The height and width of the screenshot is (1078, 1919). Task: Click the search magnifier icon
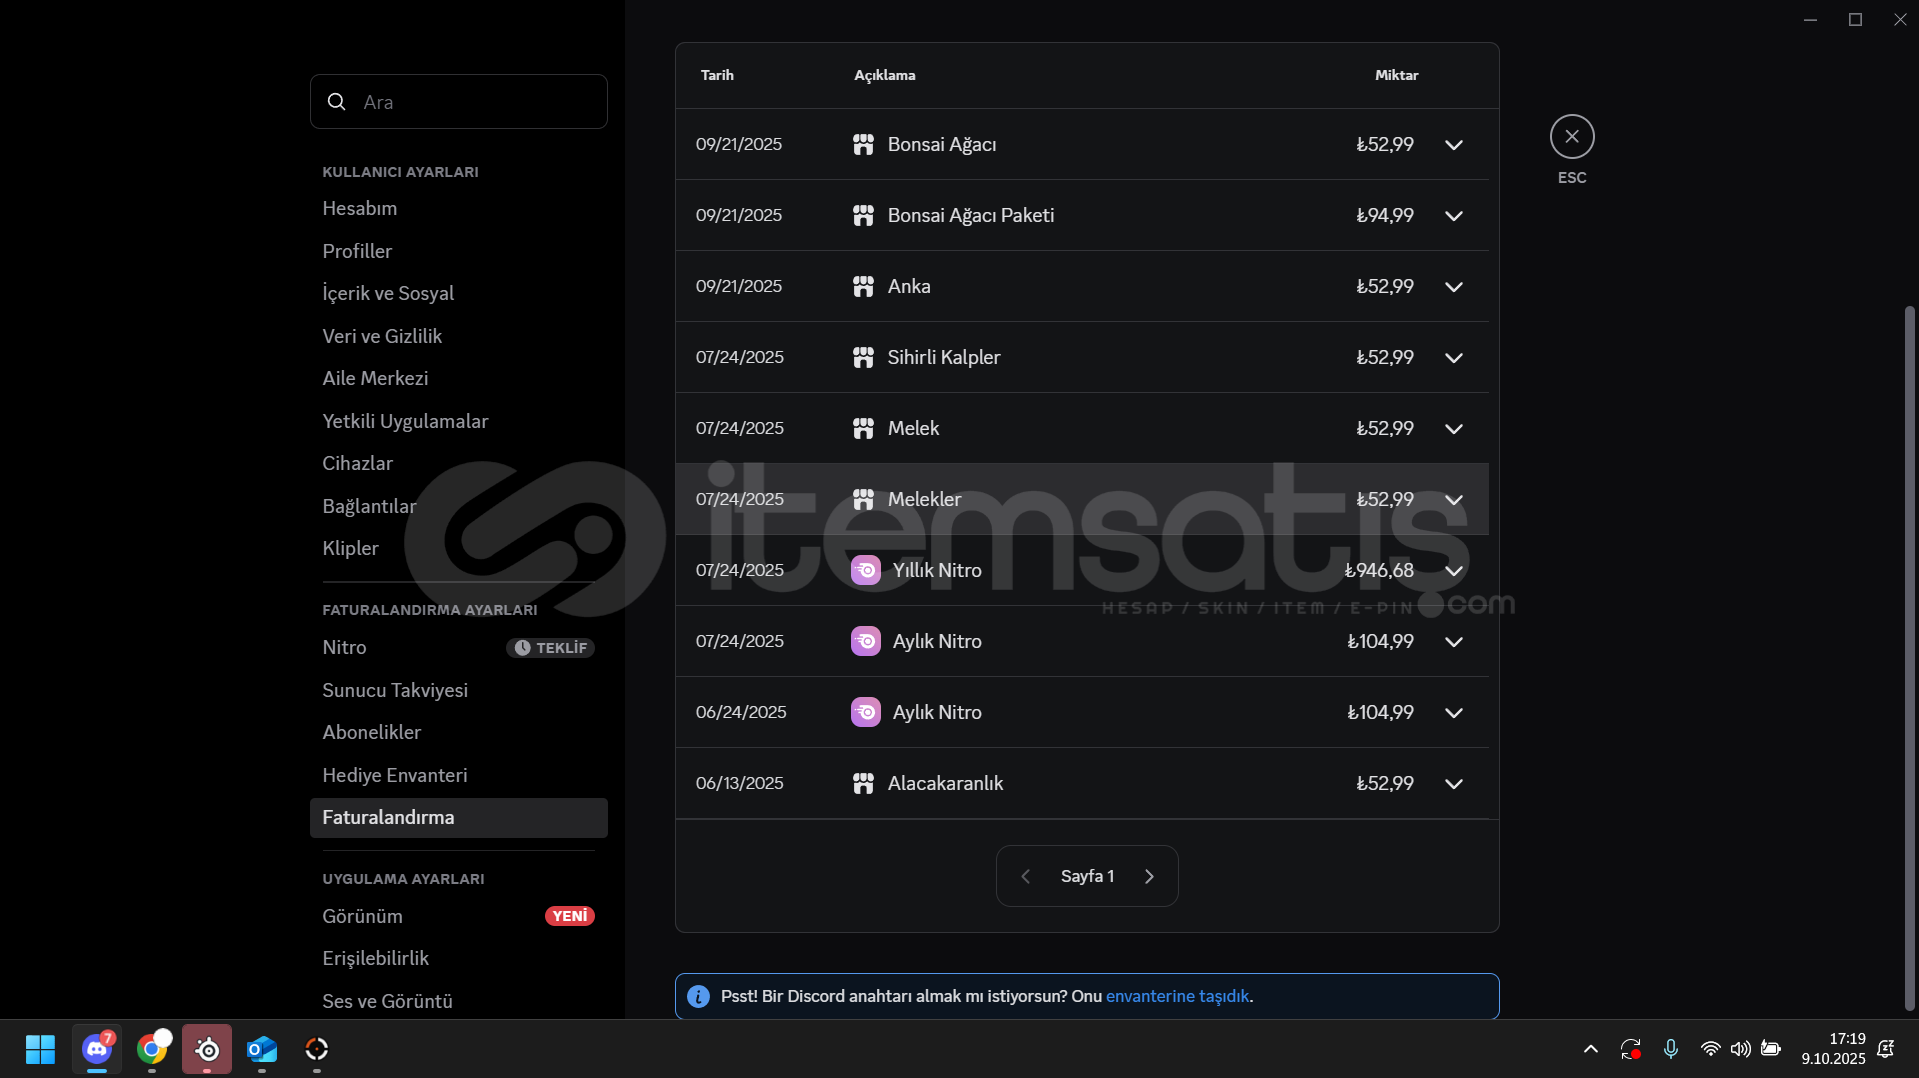[337, 102]
